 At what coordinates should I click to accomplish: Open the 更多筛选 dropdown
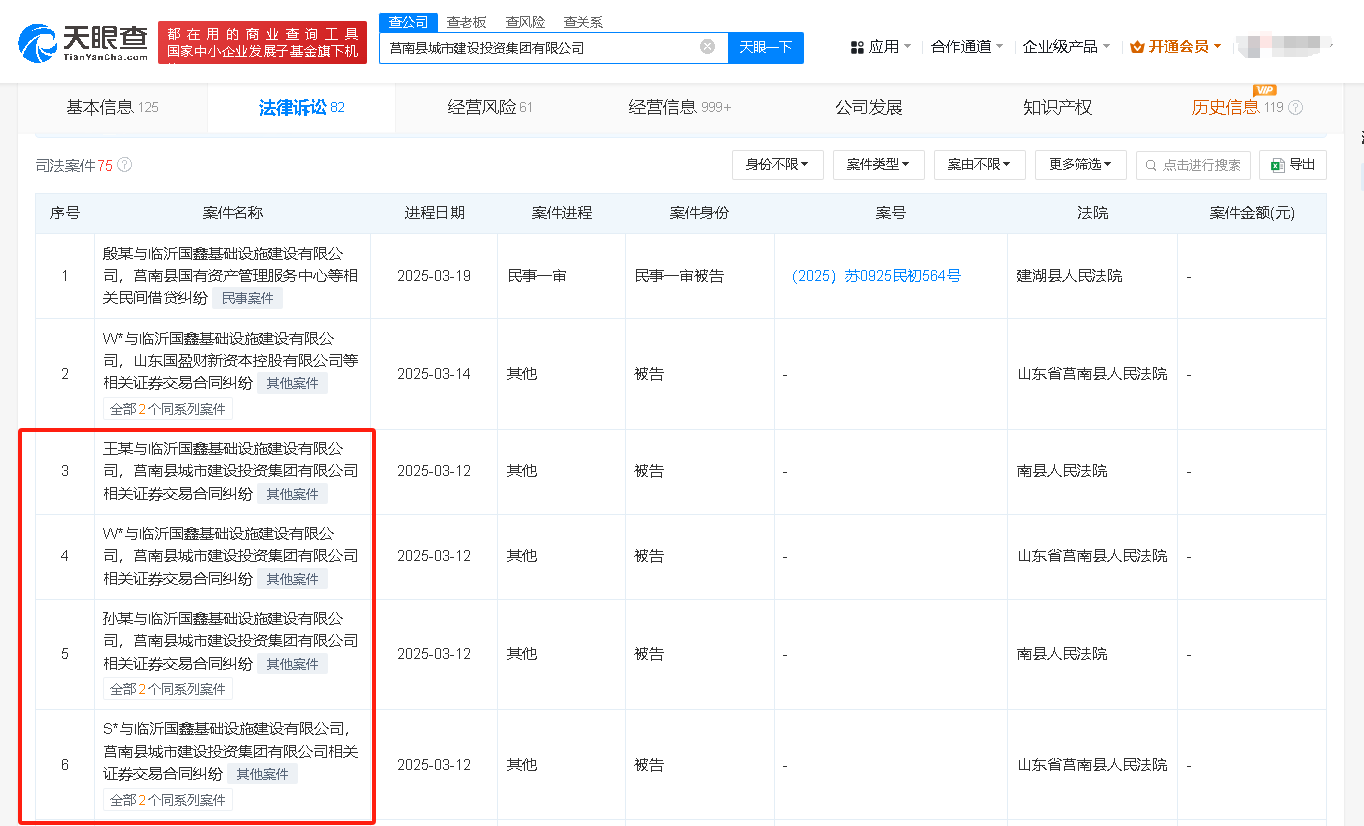point(1080,165)
